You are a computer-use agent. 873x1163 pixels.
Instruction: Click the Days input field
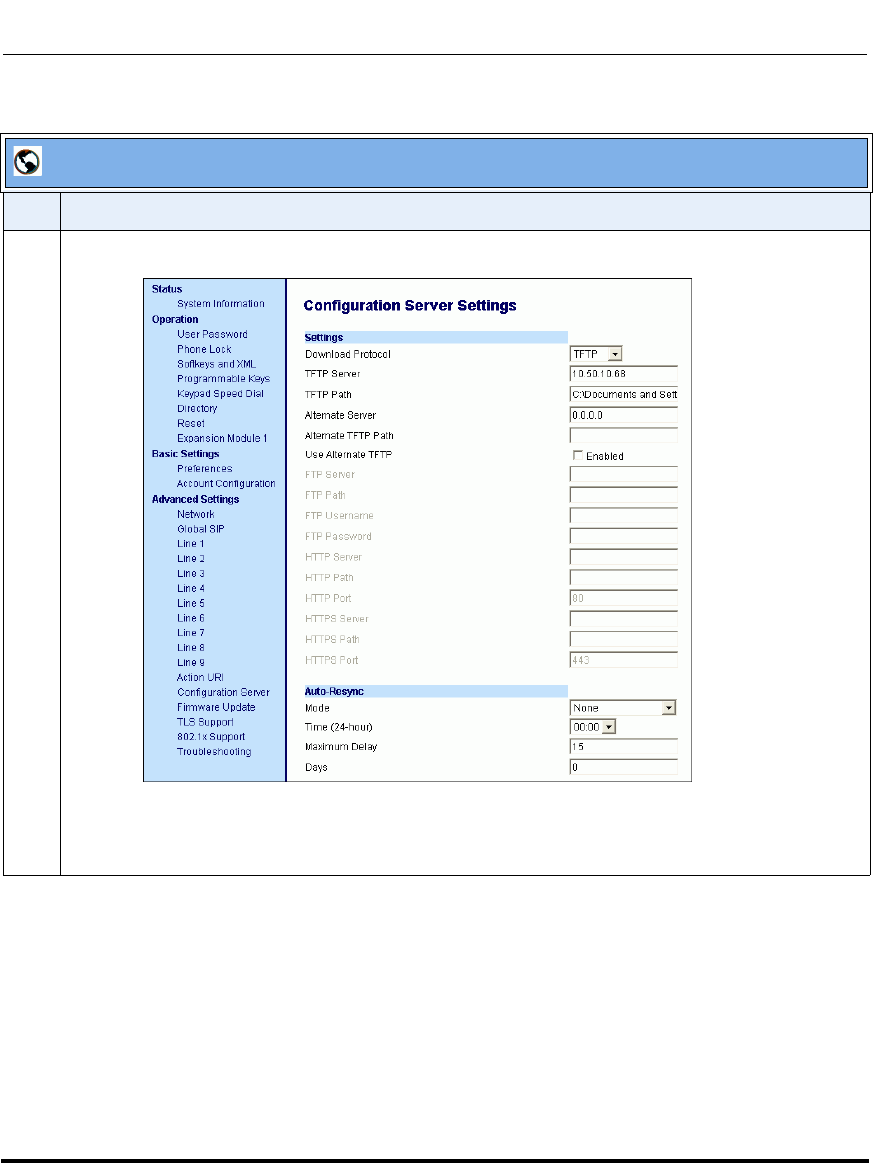point(624,767)
